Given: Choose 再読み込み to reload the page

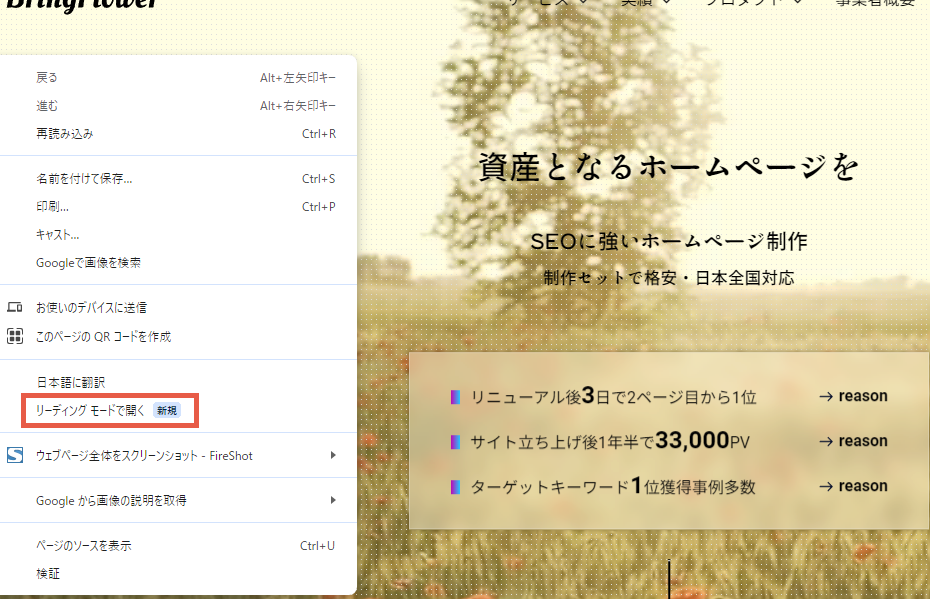Looking at the screenshot, I should click(65, 134).
